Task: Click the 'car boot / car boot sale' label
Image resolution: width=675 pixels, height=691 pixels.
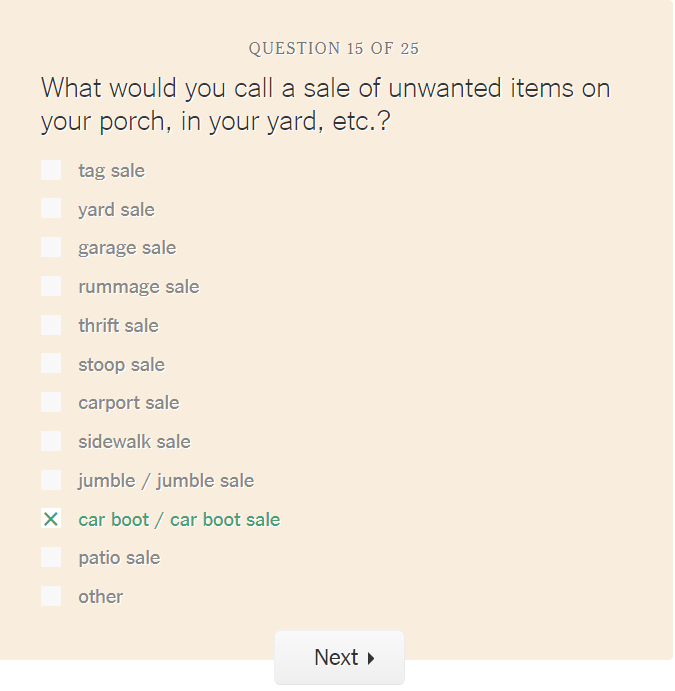Action: (x=179, y=519)
